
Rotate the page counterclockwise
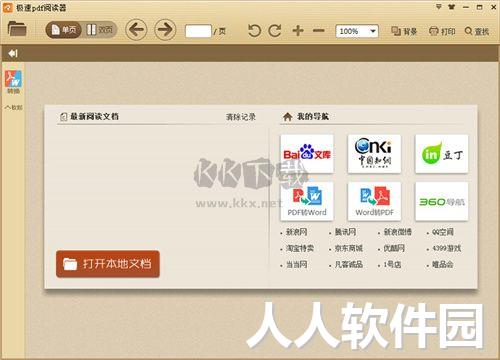point(254,31)
